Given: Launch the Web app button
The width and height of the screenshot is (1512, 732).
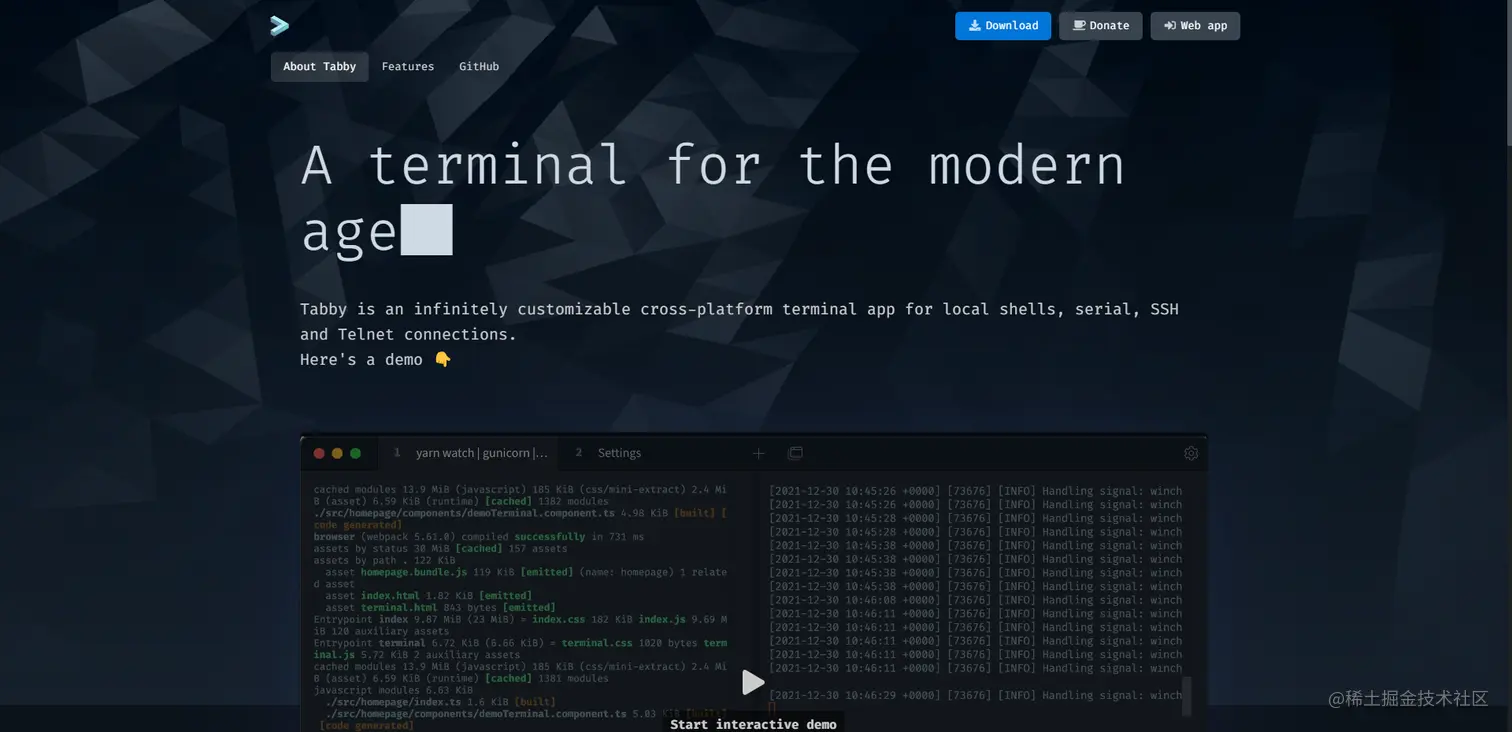Looking at the screenshot, I should click(1195, 26).
